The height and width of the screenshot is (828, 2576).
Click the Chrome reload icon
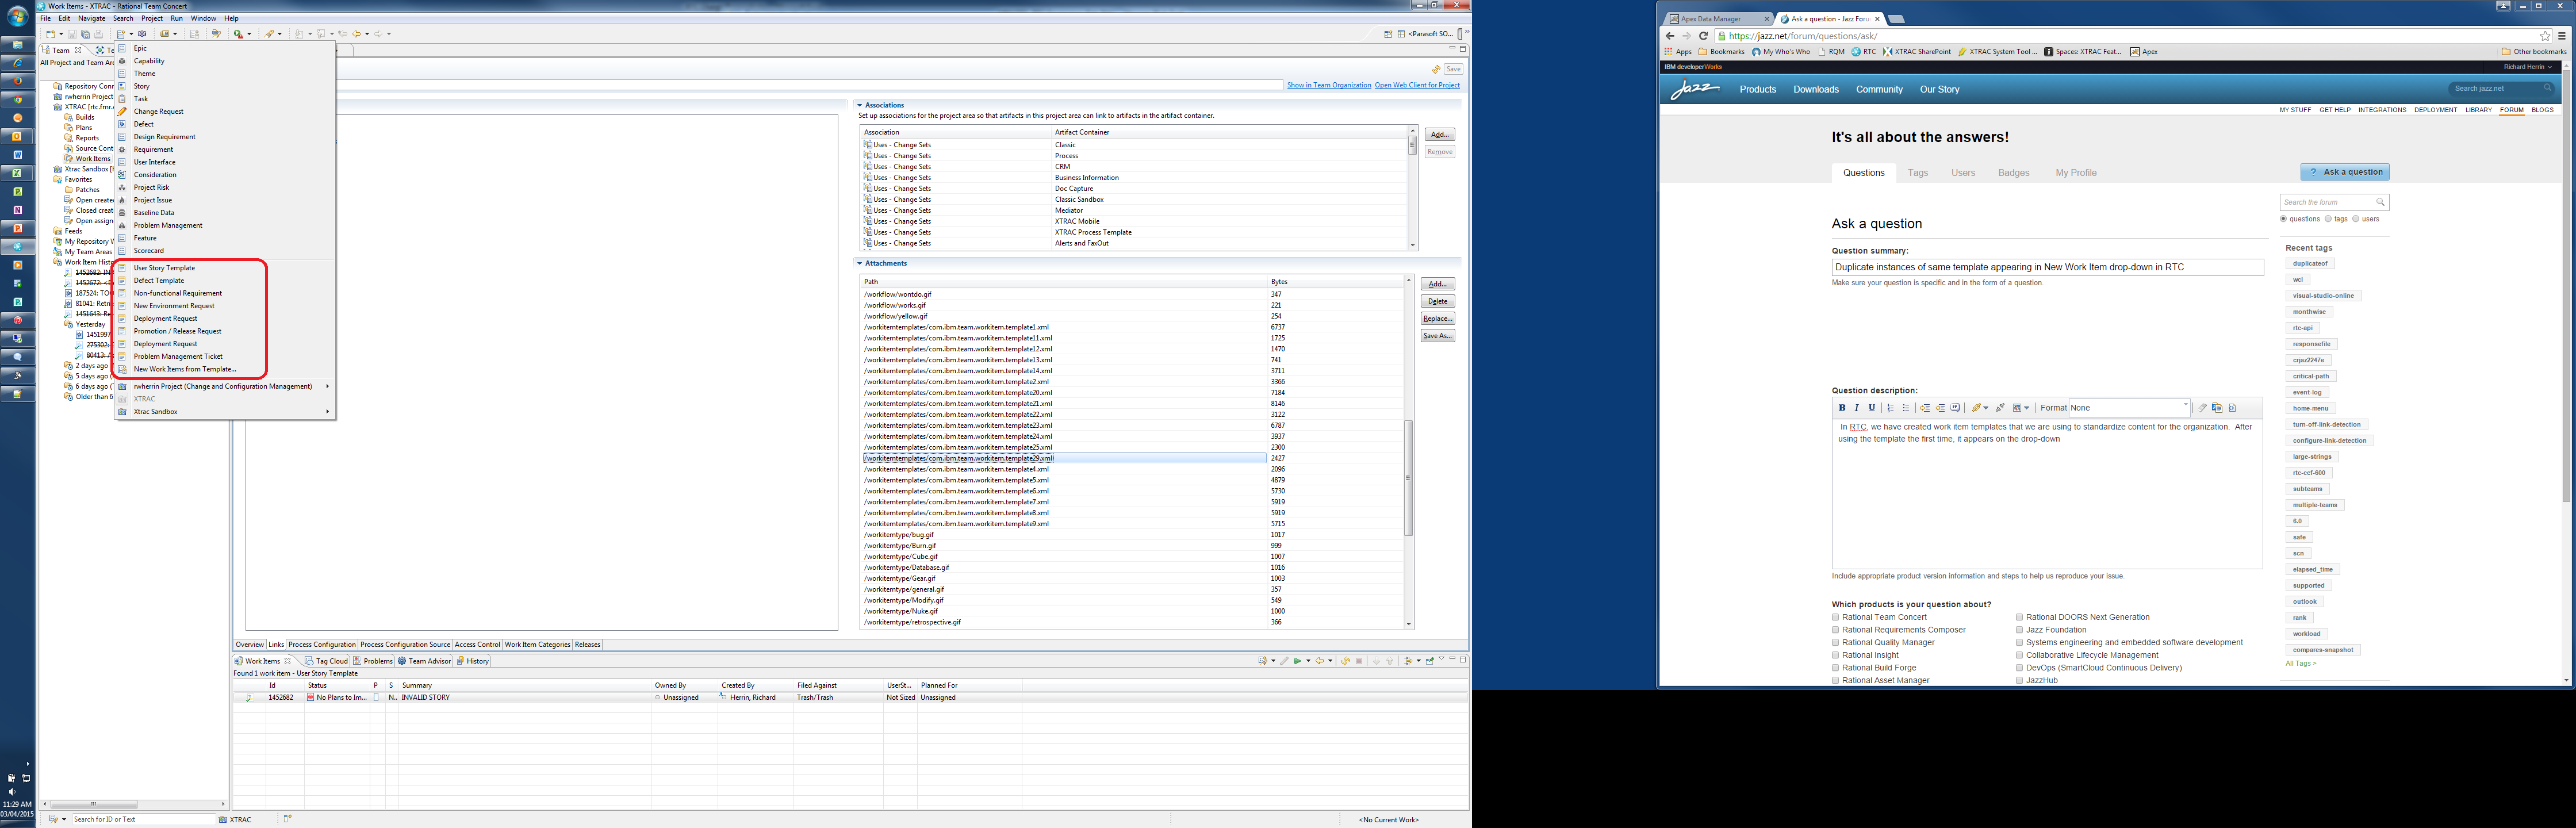click(1704, 36)
